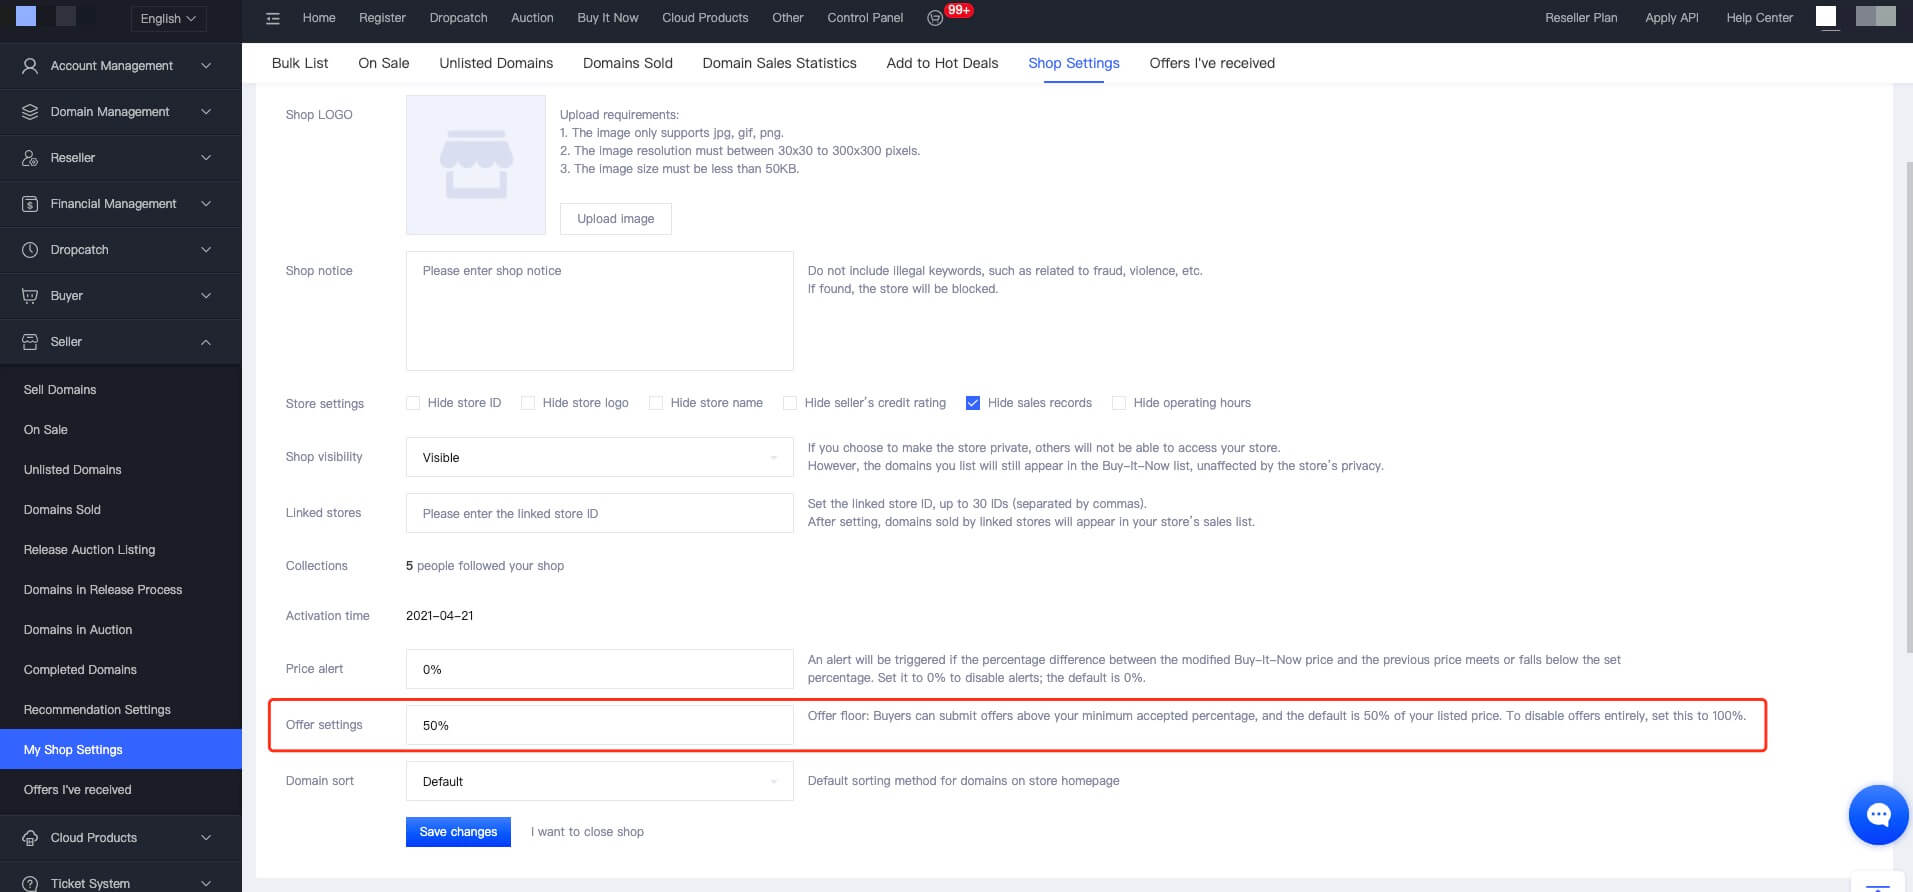Image resolution: width=1913 pixels, height=892 pixels.
Task: Open the shopping cart notifications icon
Action: (x=935, y=18)
